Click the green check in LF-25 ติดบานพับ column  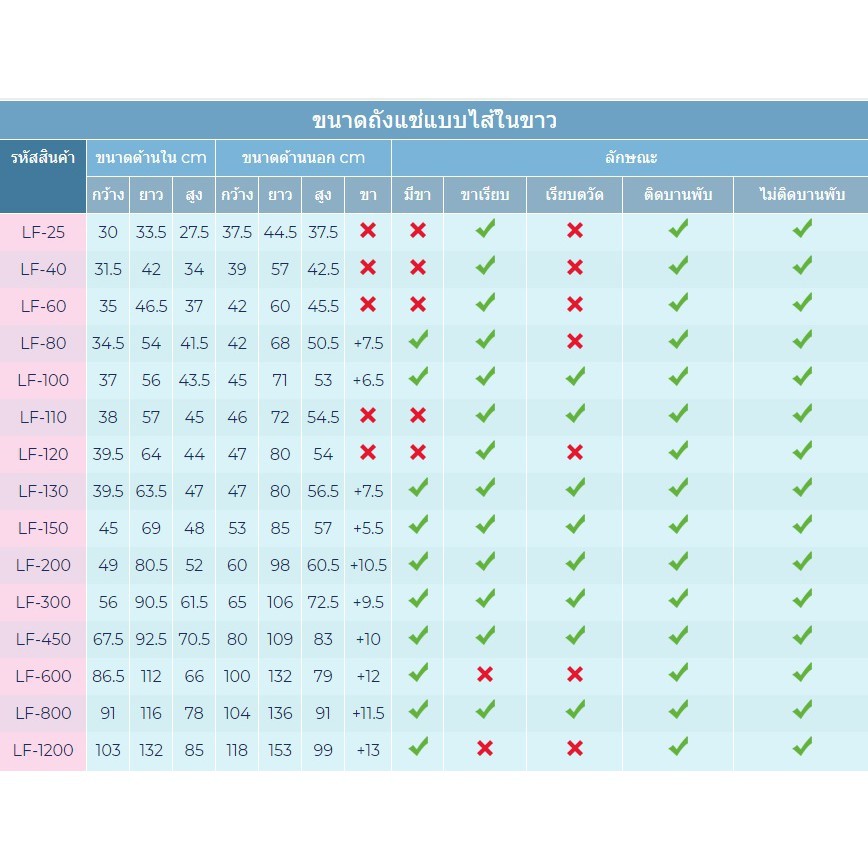coord(678,230)
